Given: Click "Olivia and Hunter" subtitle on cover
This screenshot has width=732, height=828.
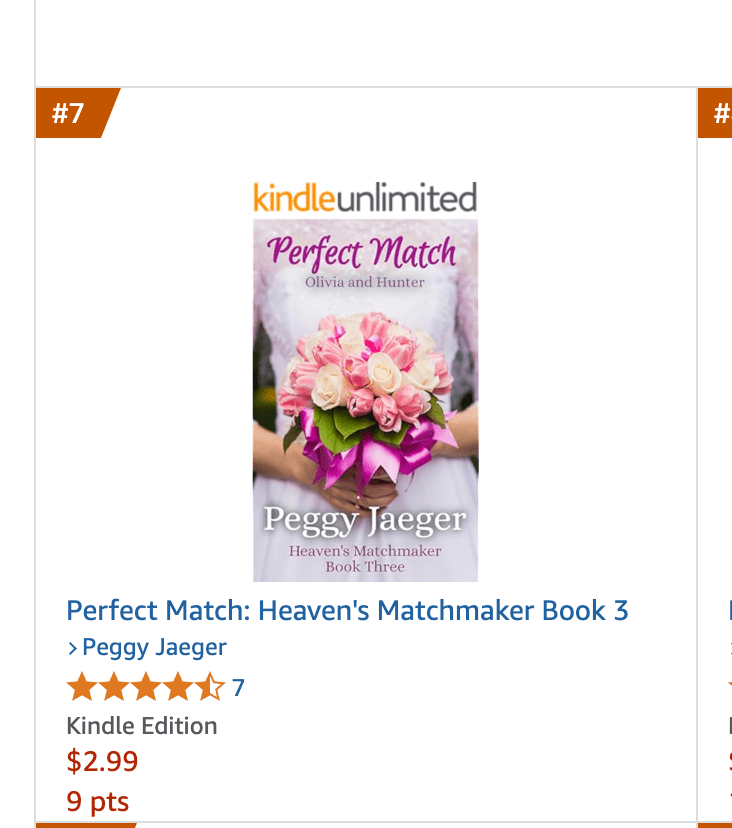Looking at the screenshot, I should pos(365,282).
